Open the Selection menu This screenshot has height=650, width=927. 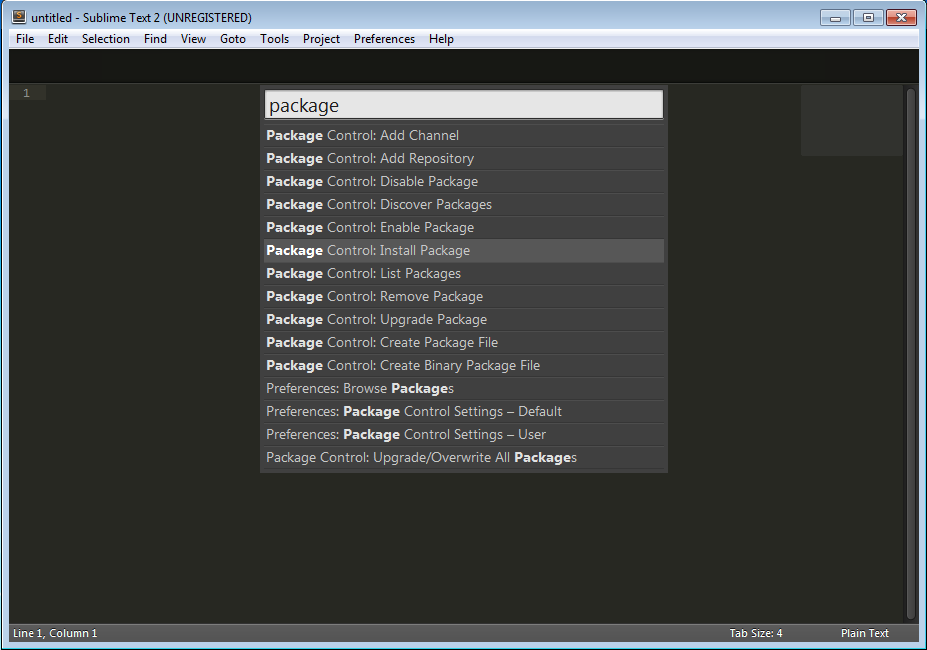tap(106, 39)
